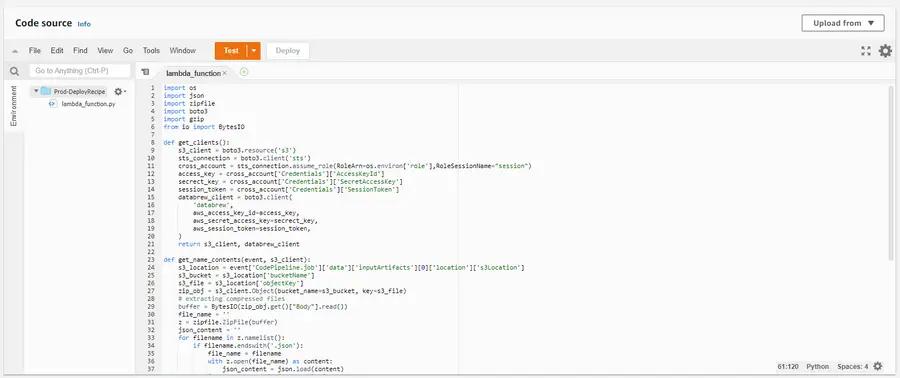Open lambda_function.py in file tree
Viewport: 900px width, 378px height.
(88, 104)
